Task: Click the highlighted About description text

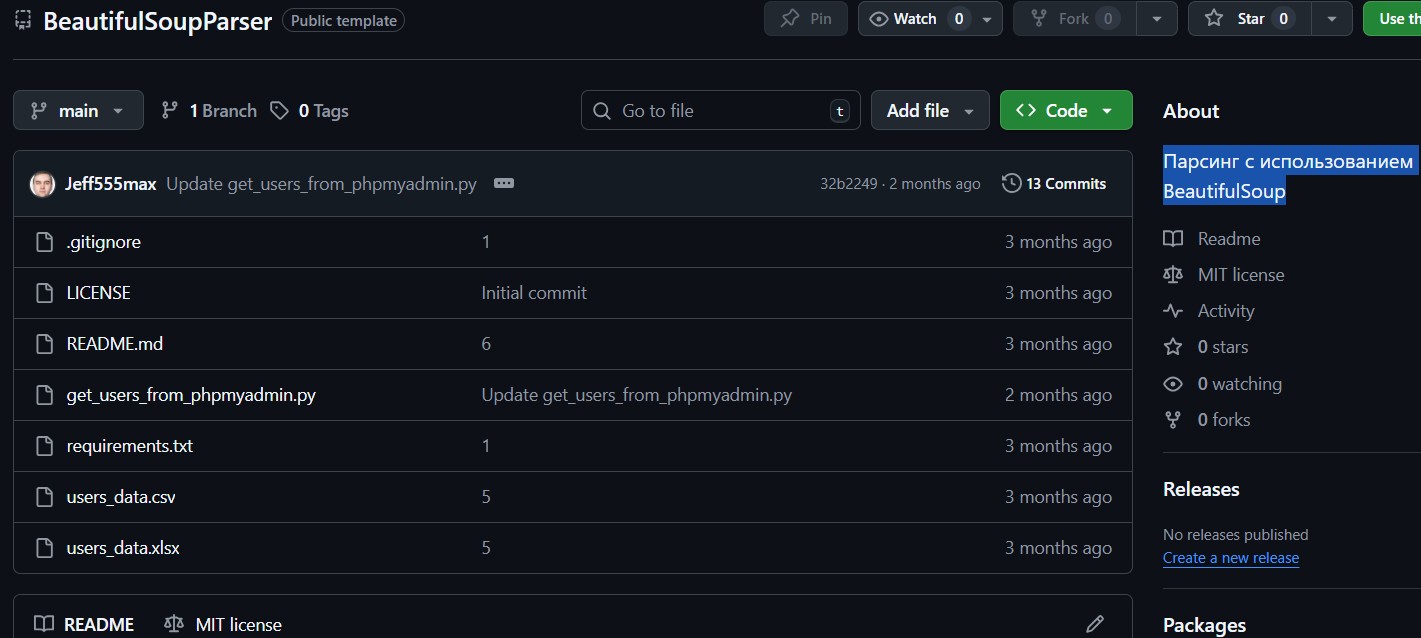Action: [1289, 176]
